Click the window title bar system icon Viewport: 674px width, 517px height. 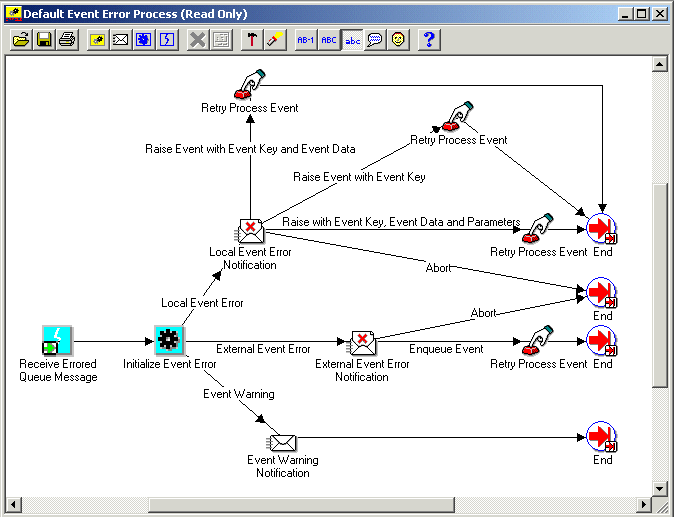click(x=13, y=14)
